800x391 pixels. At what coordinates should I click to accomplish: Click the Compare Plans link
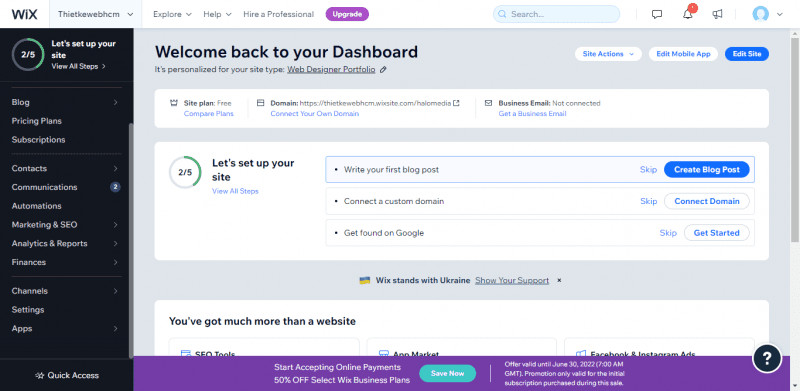[x=209, y=114]
